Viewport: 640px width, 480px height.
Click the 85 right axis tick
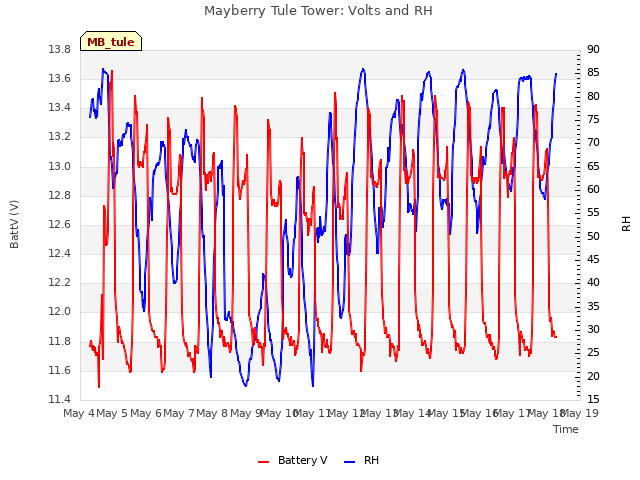click(593, 73)
